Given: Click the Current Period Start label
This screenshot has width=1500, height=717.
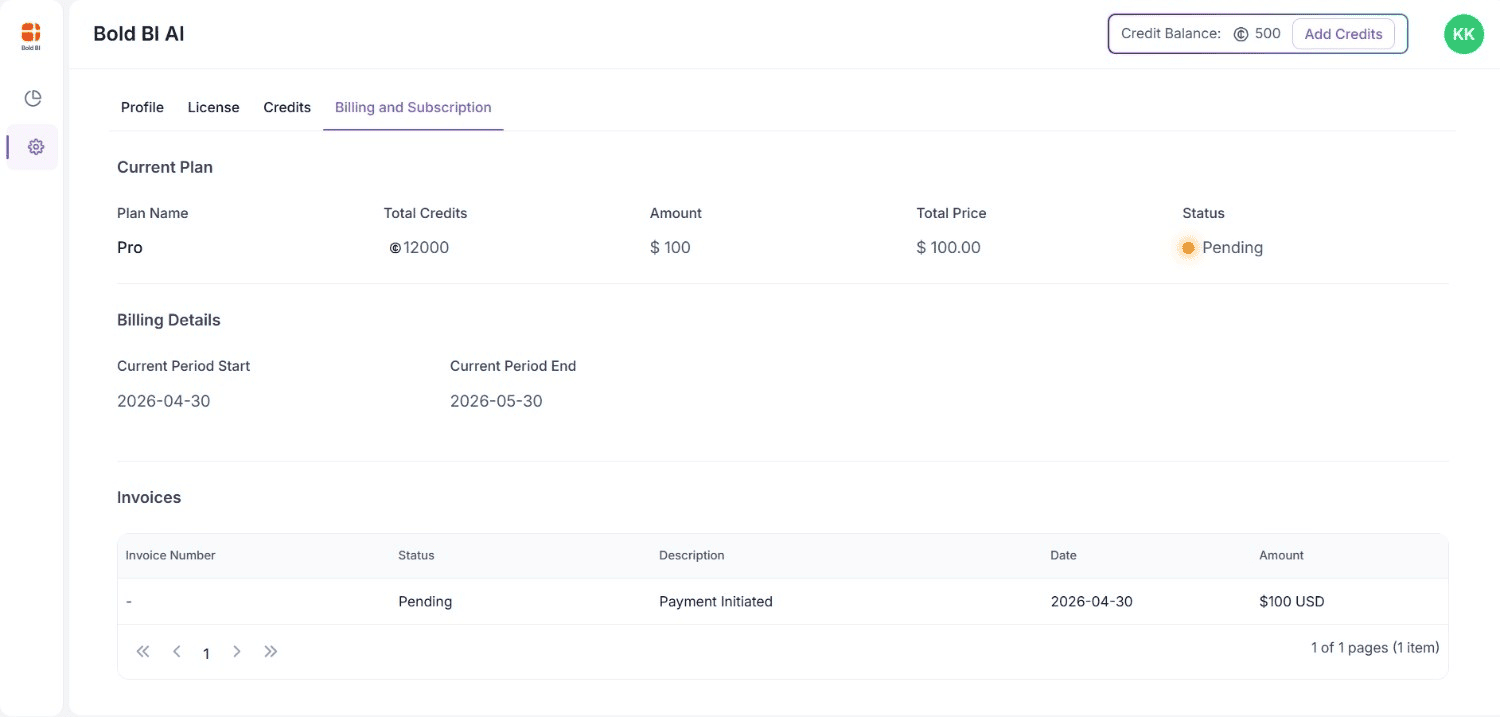Looking at the screenshot, I should (184, 366).
